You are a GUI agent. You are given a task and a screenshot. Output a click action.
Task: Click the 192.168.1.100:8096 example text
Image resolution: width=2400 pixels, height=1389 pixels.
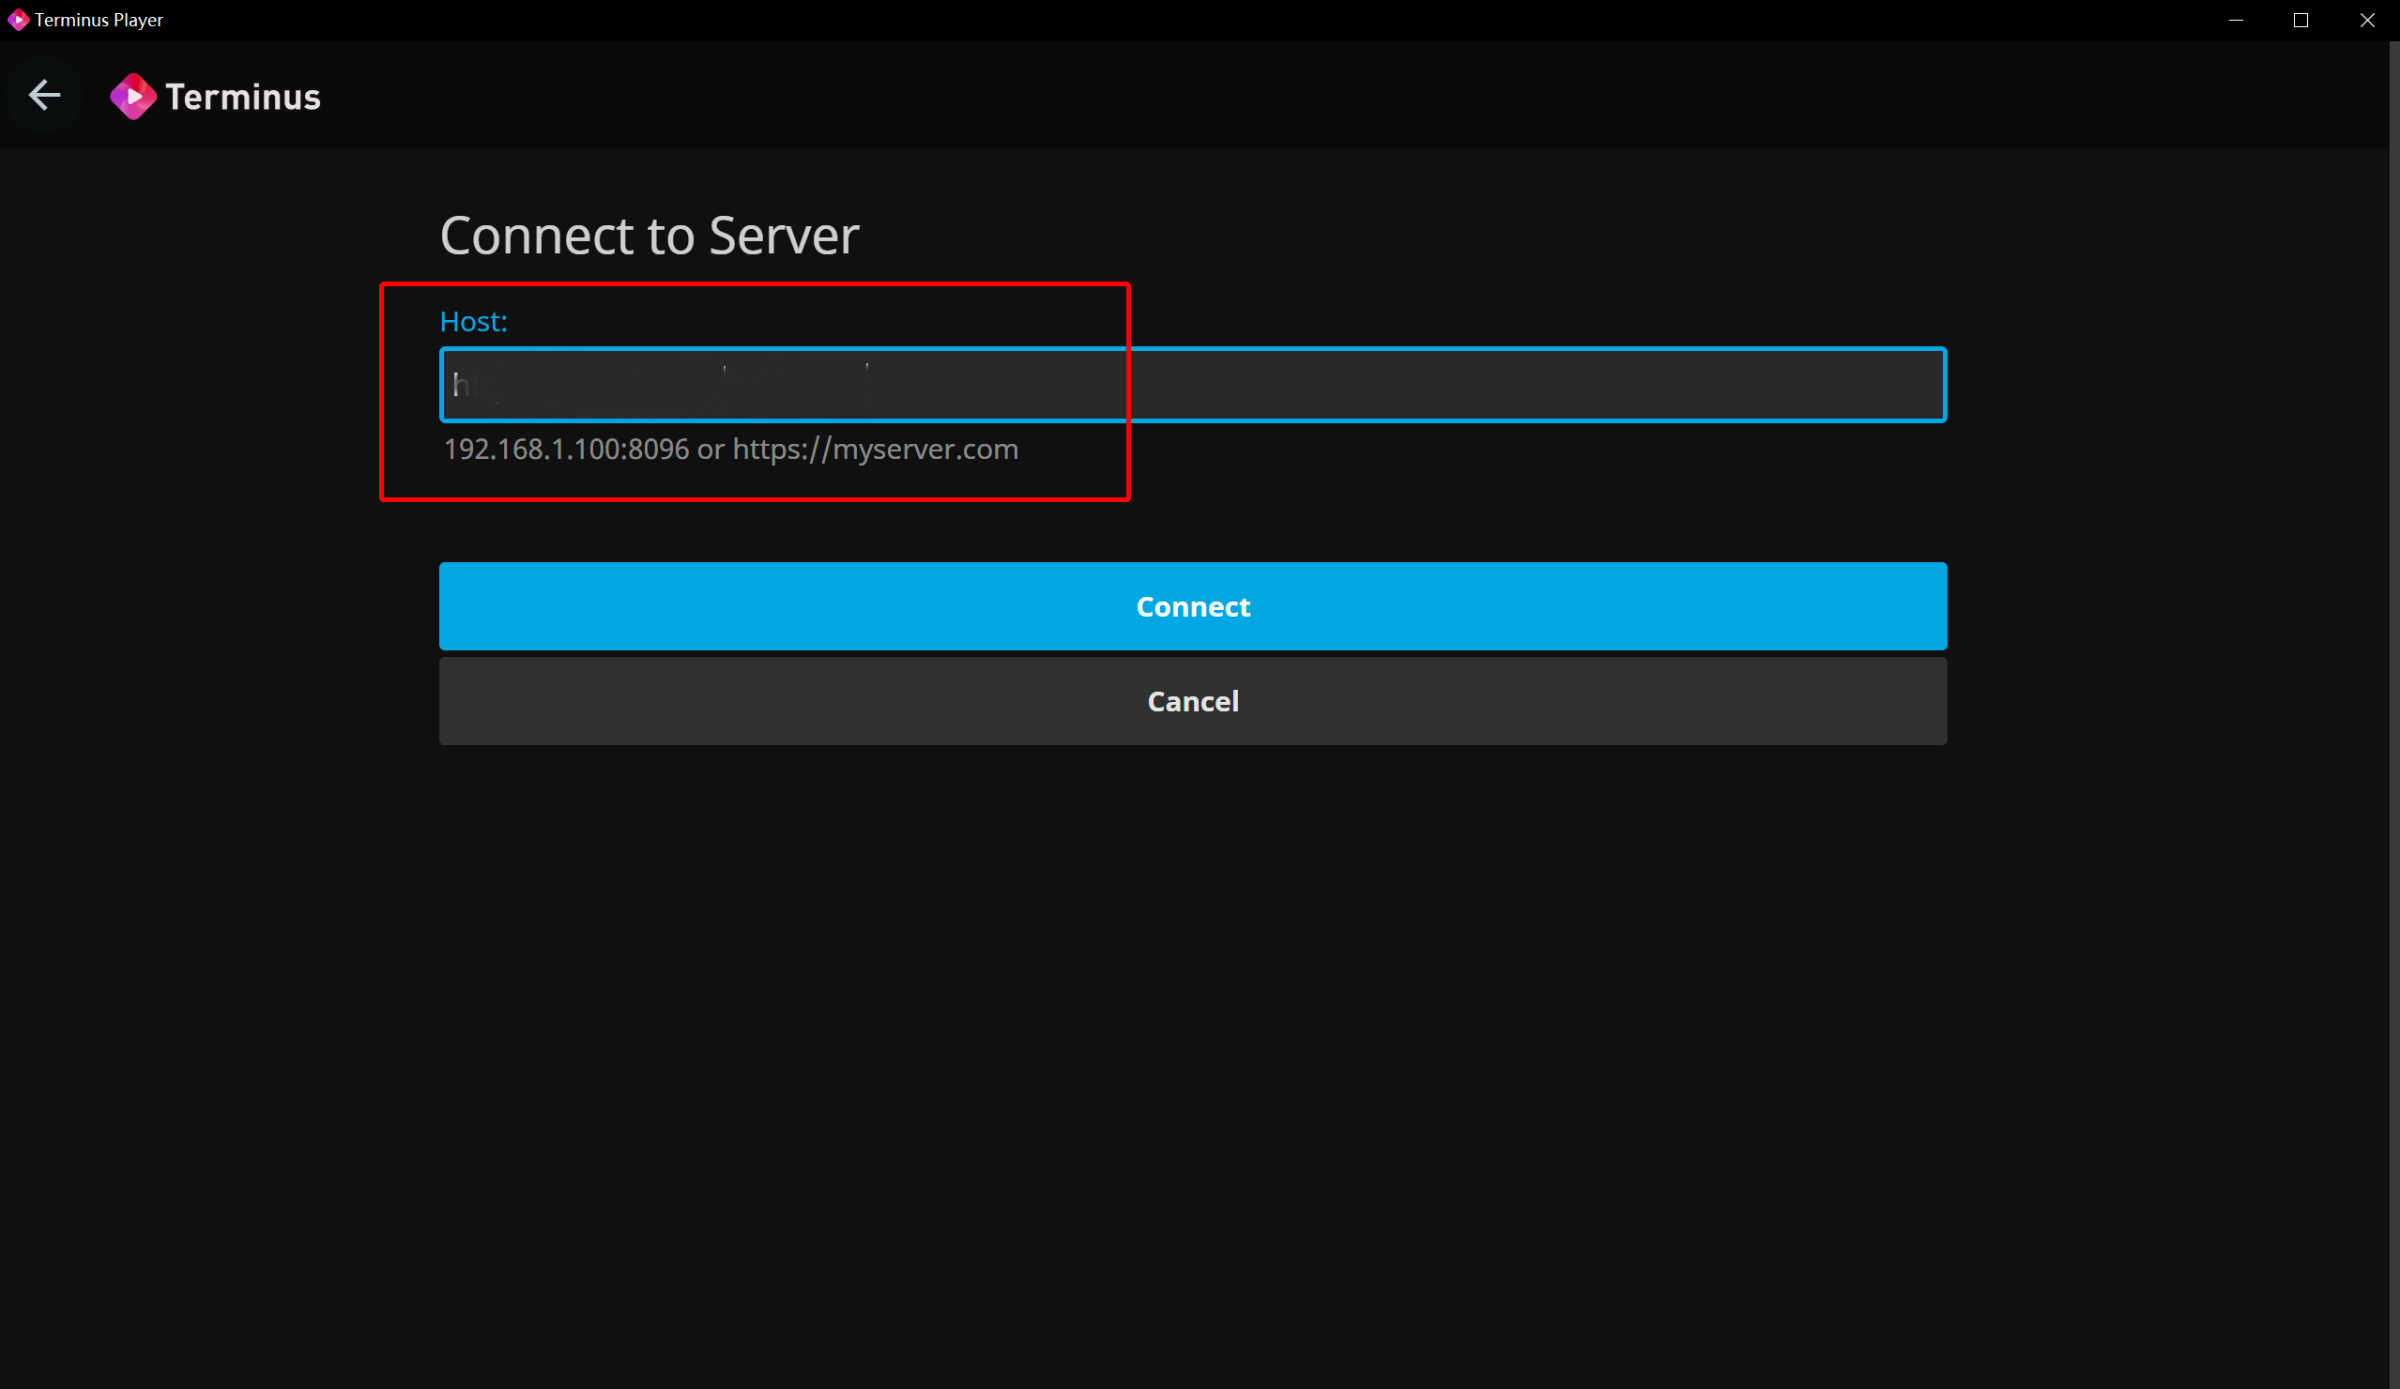(566, 449)
